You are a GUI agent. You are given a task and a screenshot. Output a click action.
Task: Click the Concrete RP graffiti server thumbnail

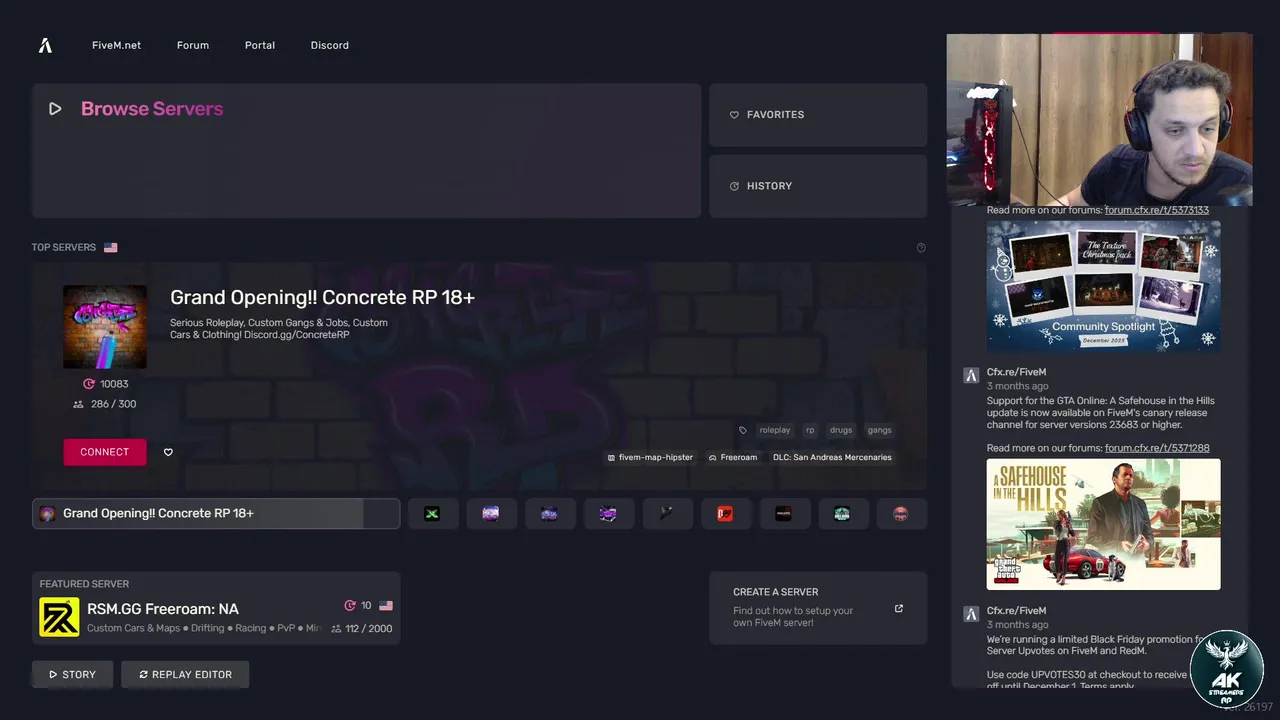pyautogui.click(x=105, y=327)
